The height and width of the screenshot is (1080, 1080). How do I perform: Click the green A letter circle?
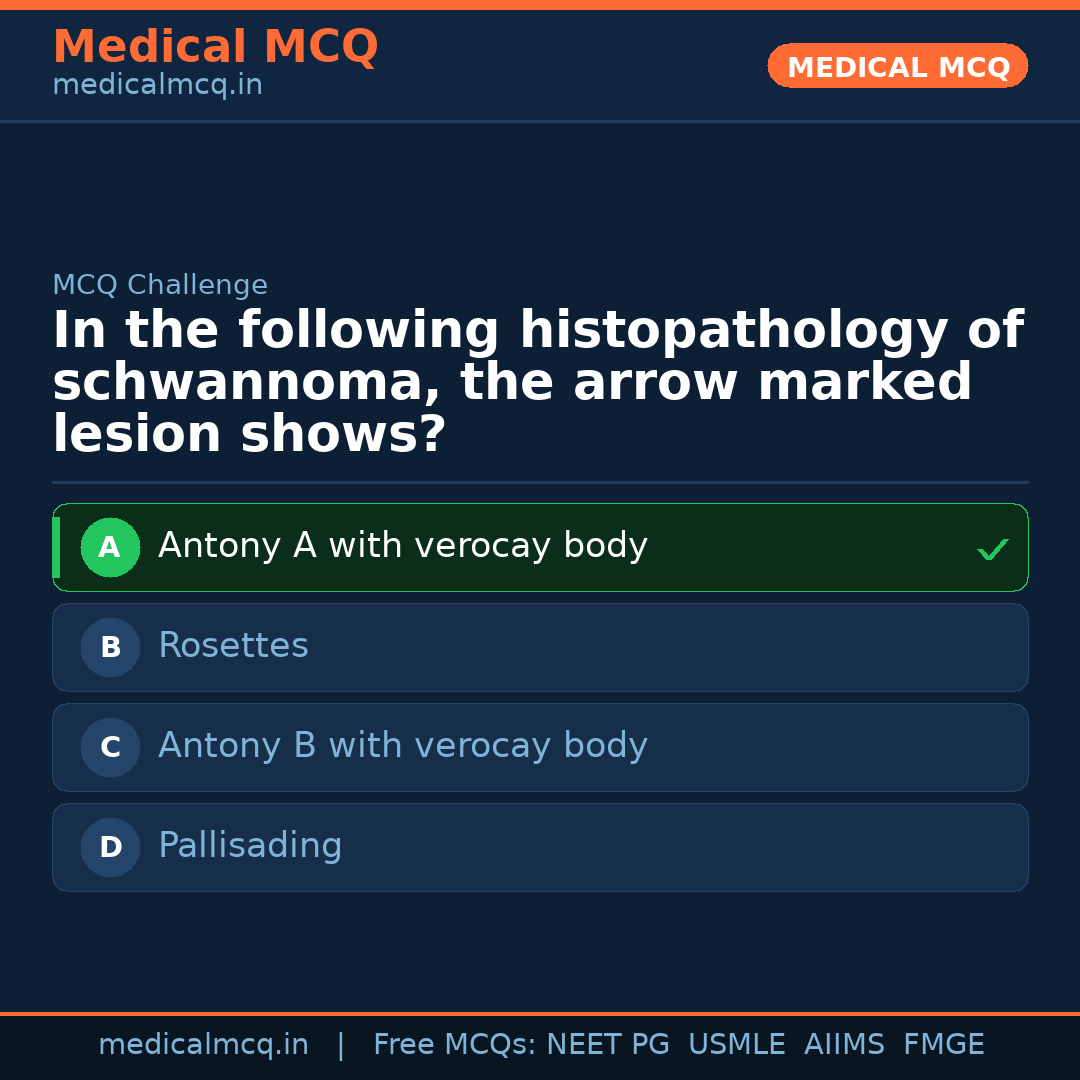click(110, 547)
